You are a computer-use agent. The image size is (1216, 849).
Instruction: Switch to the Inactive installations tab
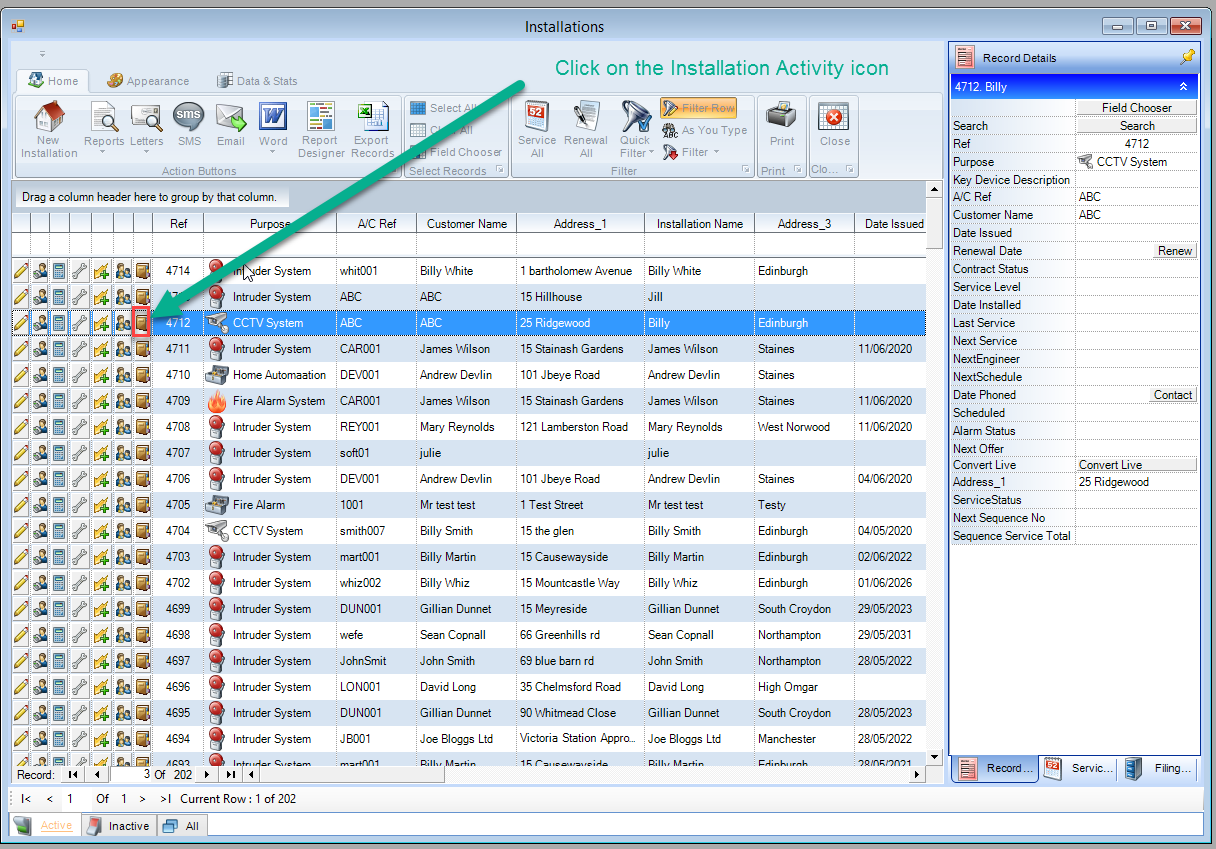(119, 826)
